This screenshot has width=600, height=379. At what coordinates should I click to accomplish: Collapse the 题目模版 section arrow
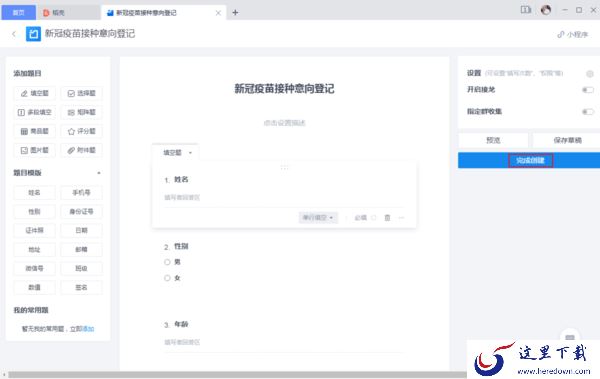point(99,173)
